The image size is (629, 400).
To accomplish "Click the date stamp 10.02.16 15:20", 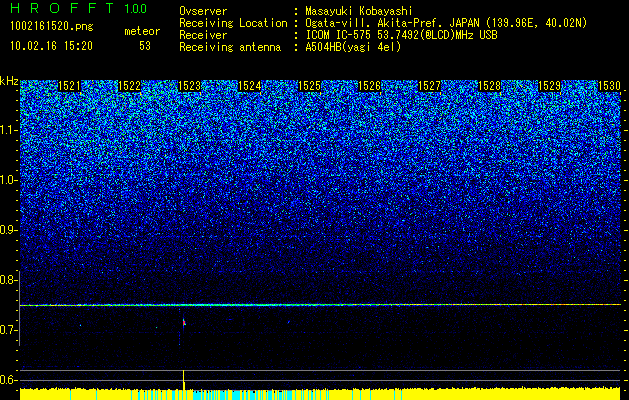I will click(51, 46).
